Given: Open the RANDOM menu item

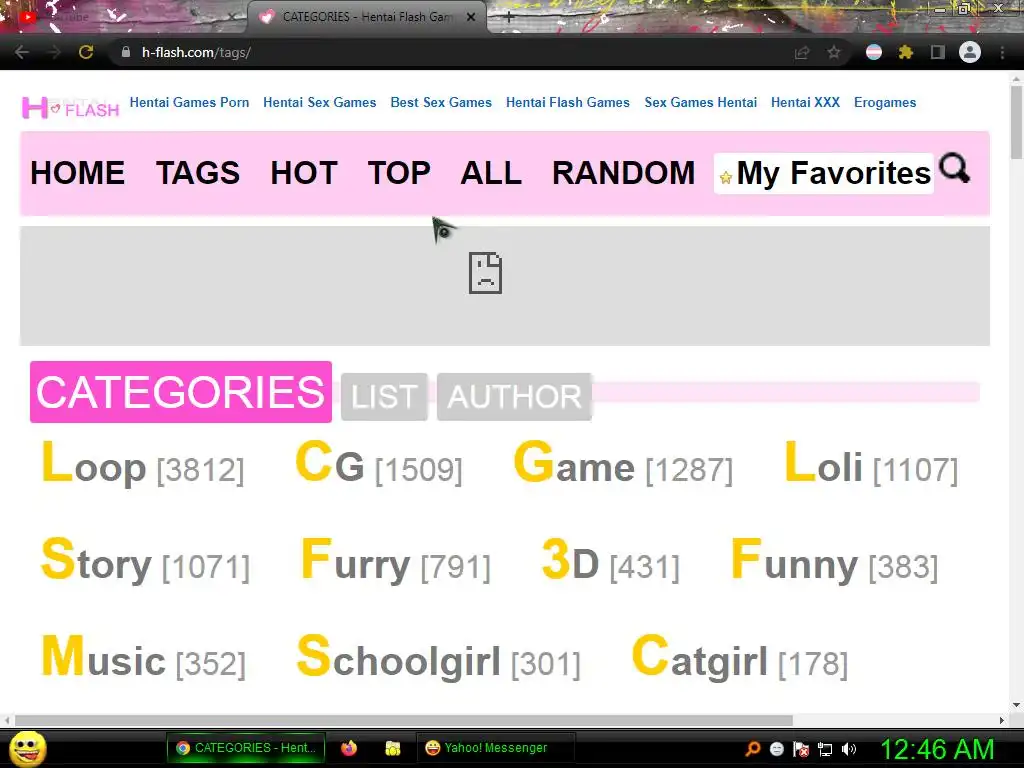Looking at the screenshot, I should coord(624,173).
